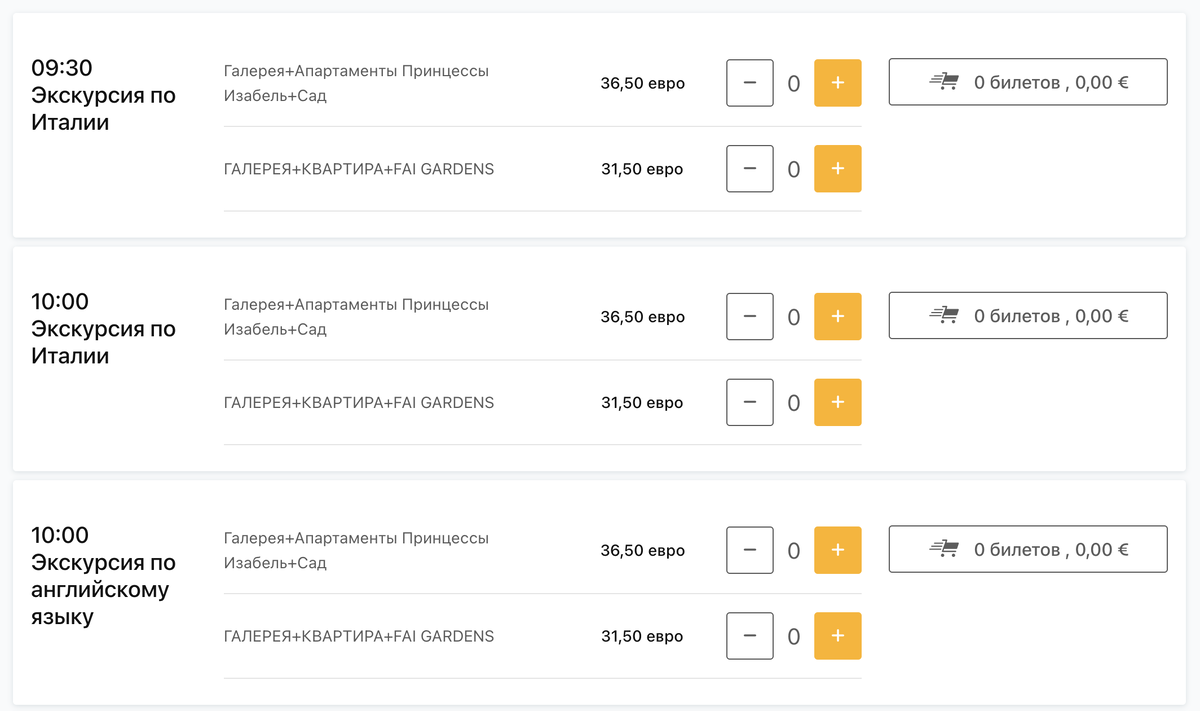
Task: Select quantity value for 31,50 euro 09:30 ticket
Action: point(794,170)
